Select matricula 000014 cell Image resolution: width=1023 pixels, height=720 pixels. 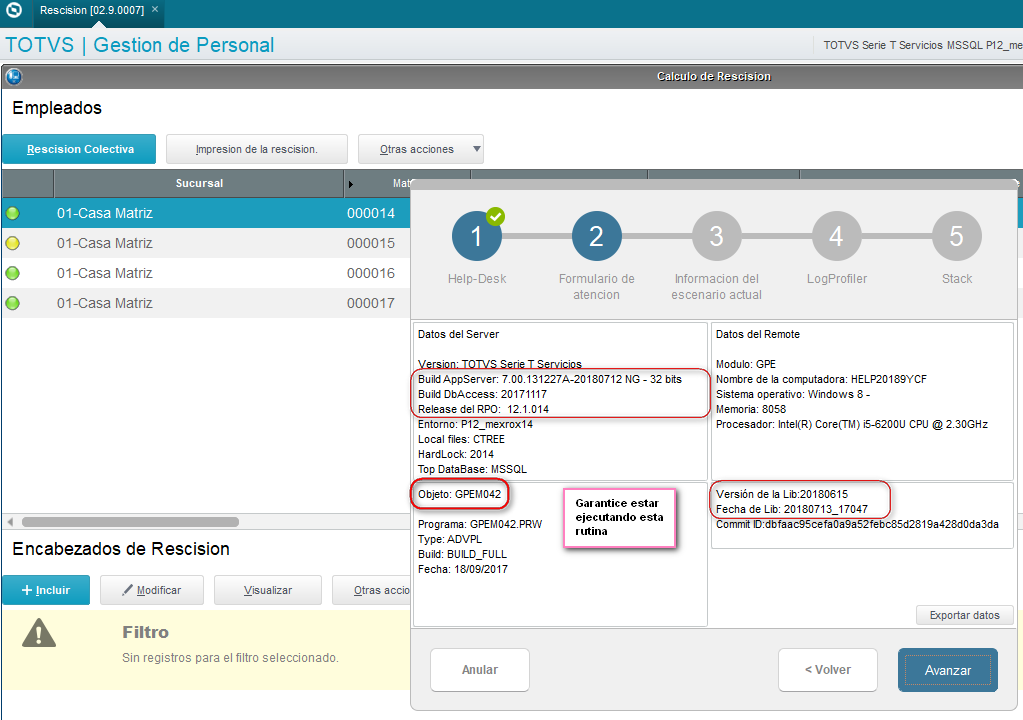[371, 213]
